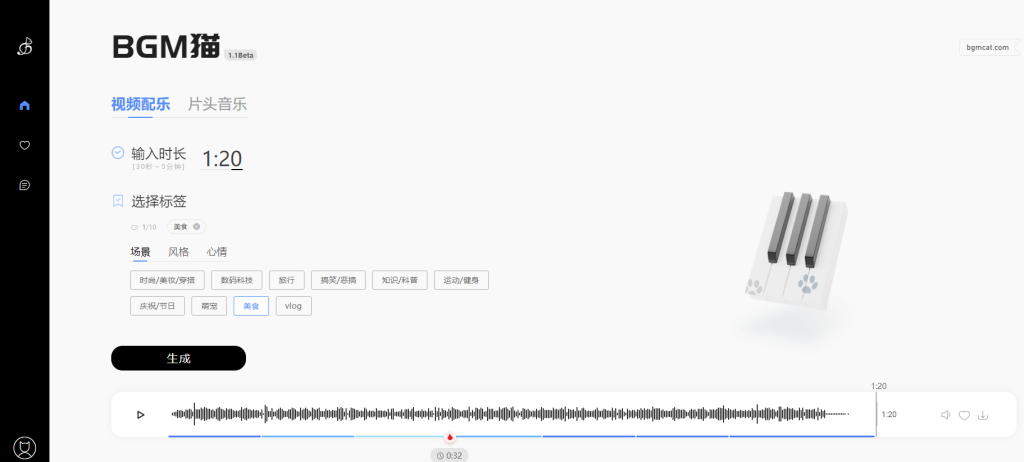Click the BGM猫 title heading
1024x462 pixels.
tap(166, 47)
